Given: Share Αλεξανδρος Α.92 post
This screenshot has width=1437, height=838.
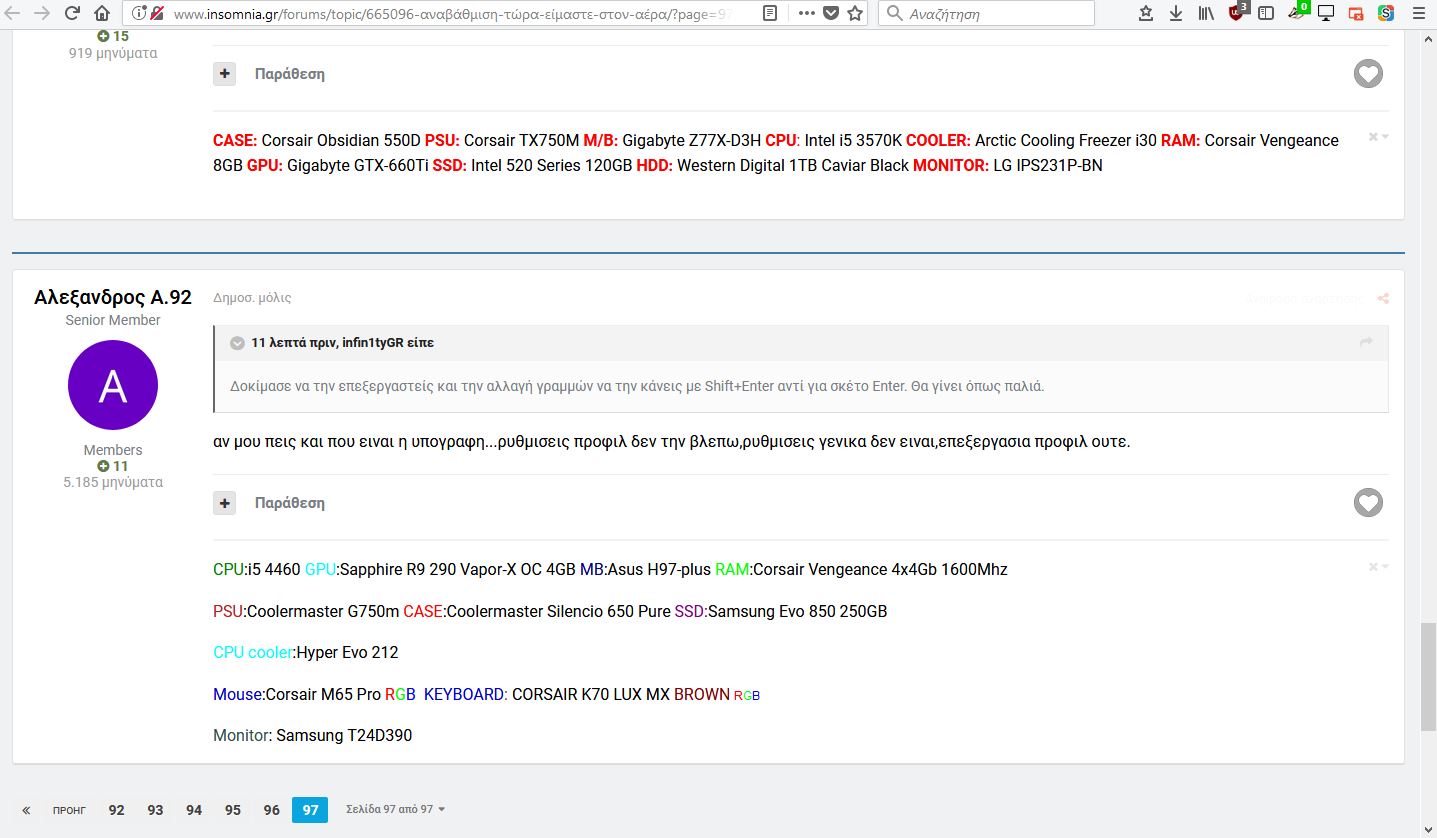Looking at the screenshot, I should pyautogui.click(x=1383, y=298).
